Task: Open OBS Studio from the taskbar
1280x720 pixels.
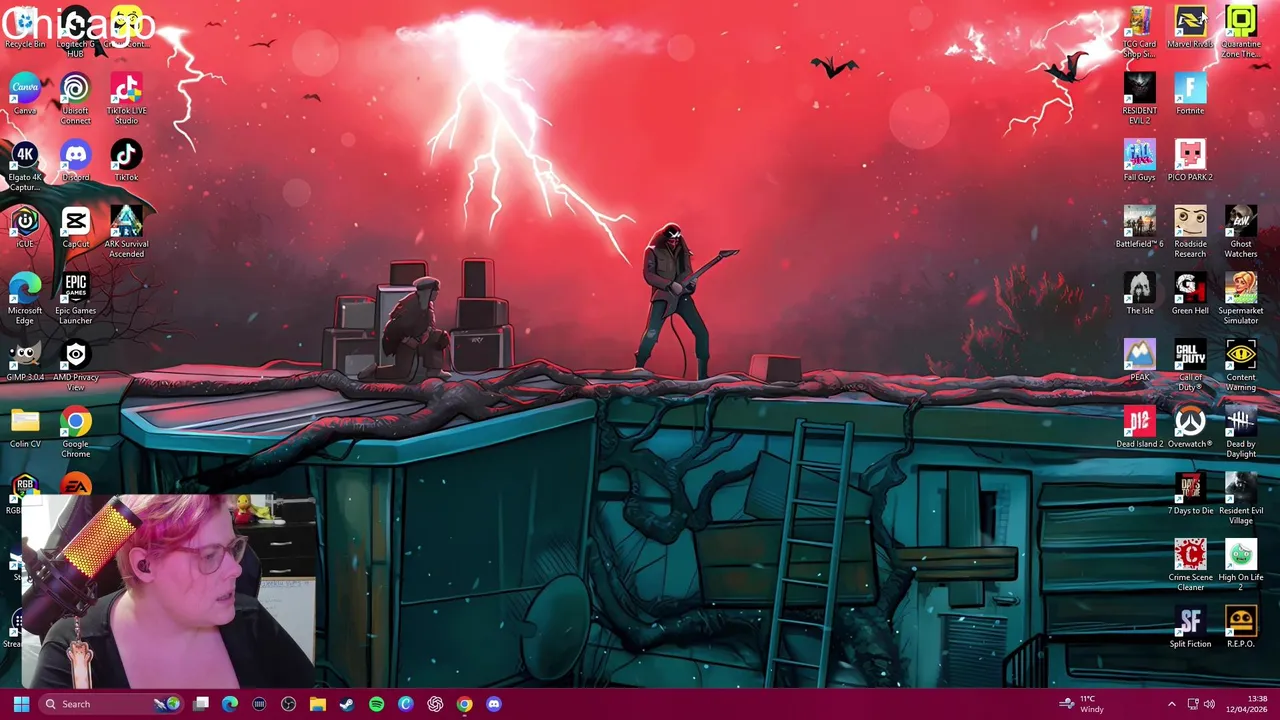Action: pyautogui.click(x=288, y=704)
